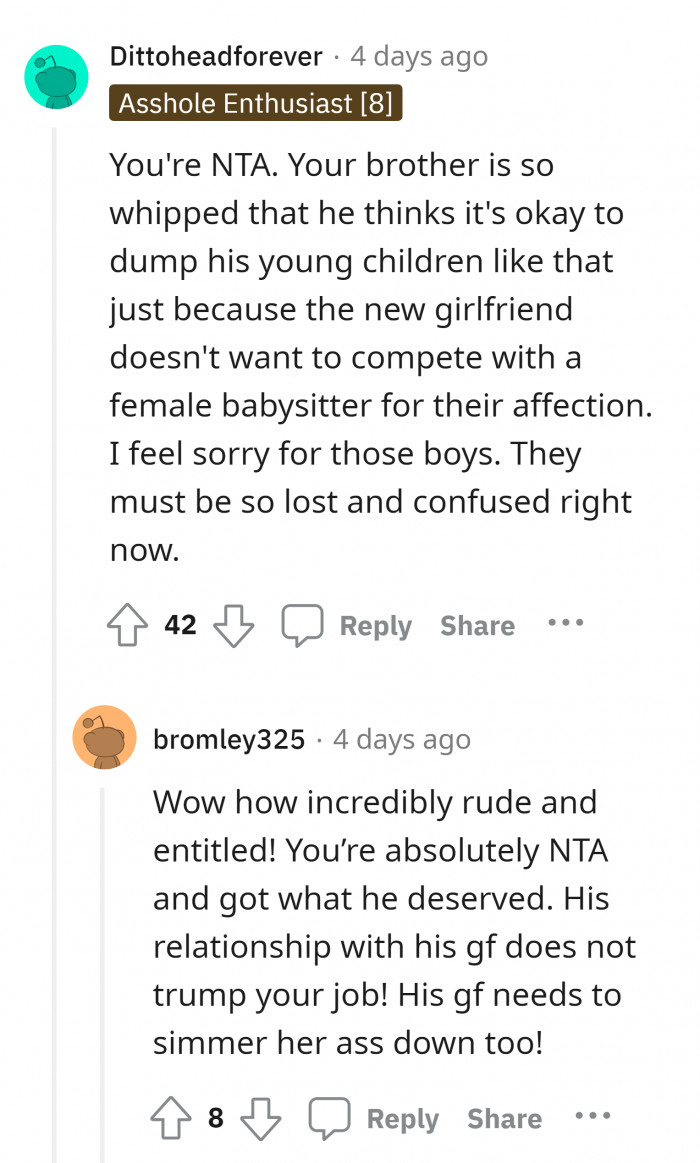Open bromley325's username link
This screenshot has width=700, height=1163.
229,739
